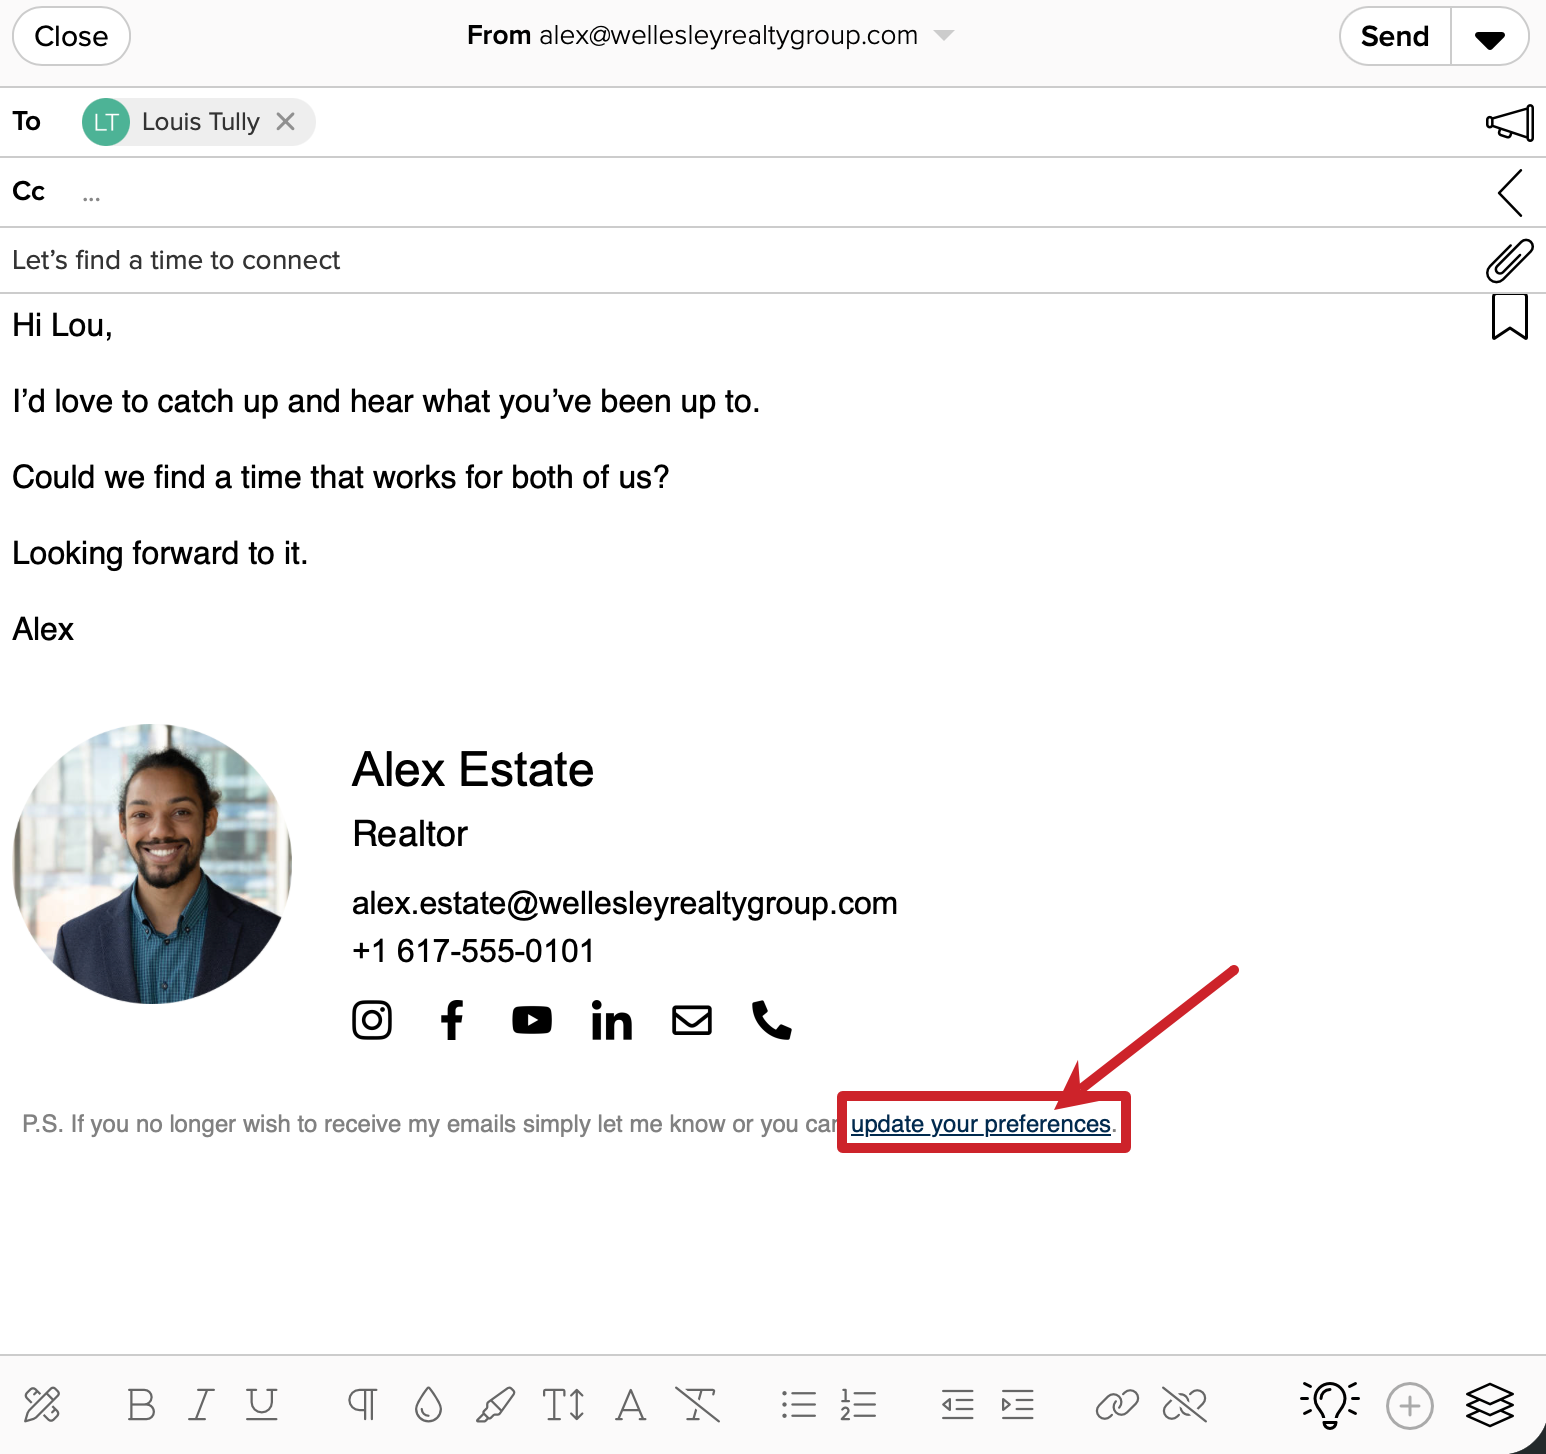
Task: Open suggestions via the lightbulb icon
Action: coord(1329,1404)
